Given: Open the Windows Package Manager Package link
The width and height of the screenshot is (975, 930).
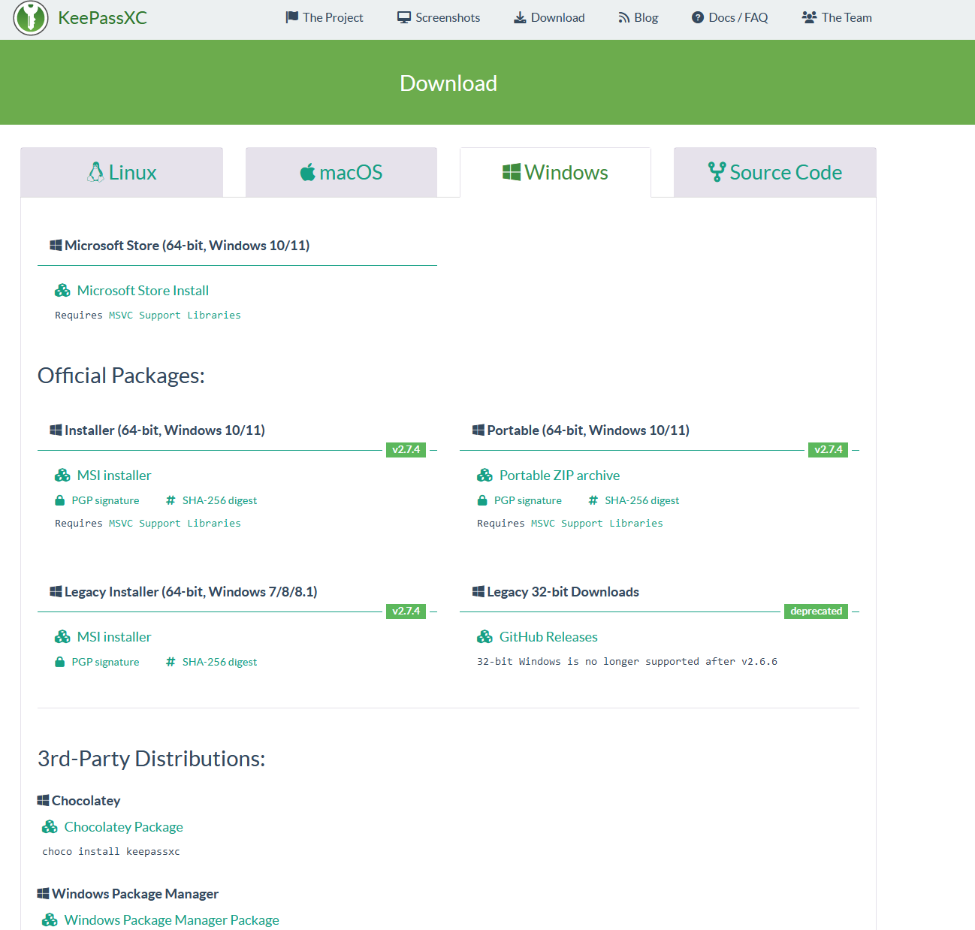Looking at the screenshot, I should tap(171, 920).
